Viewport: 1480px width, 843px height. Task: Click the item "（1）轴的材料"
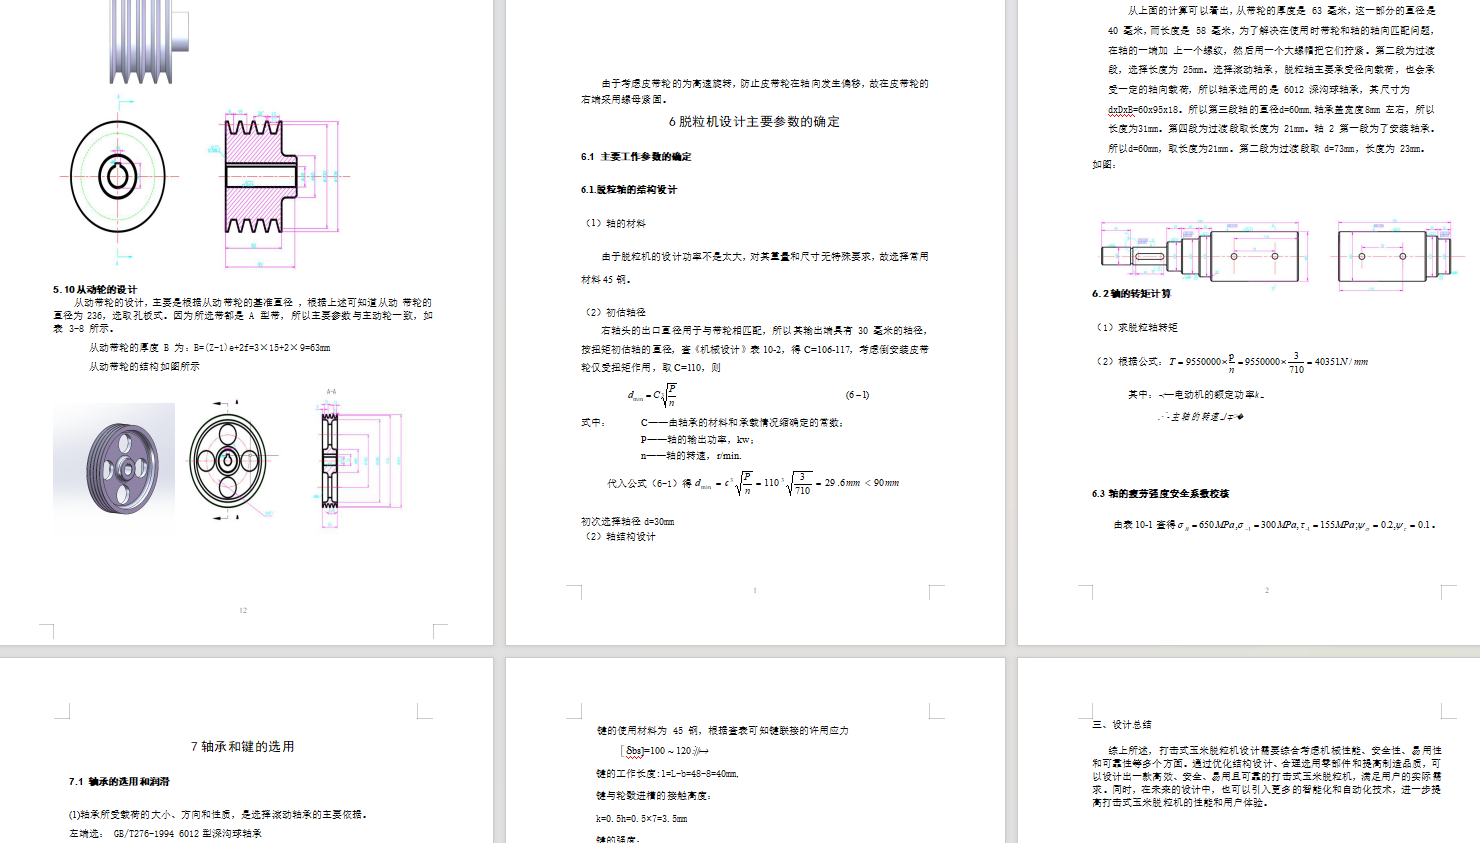coord(614,223)
